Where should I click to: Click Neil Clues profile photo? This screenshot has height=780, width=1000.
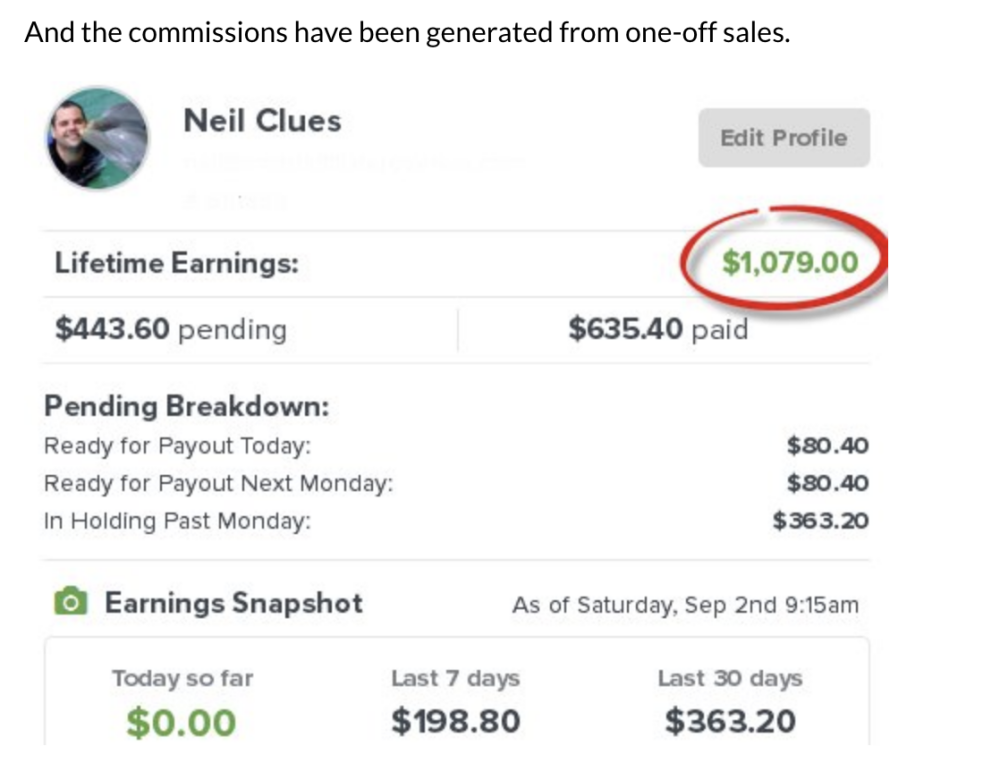point(98,138)
